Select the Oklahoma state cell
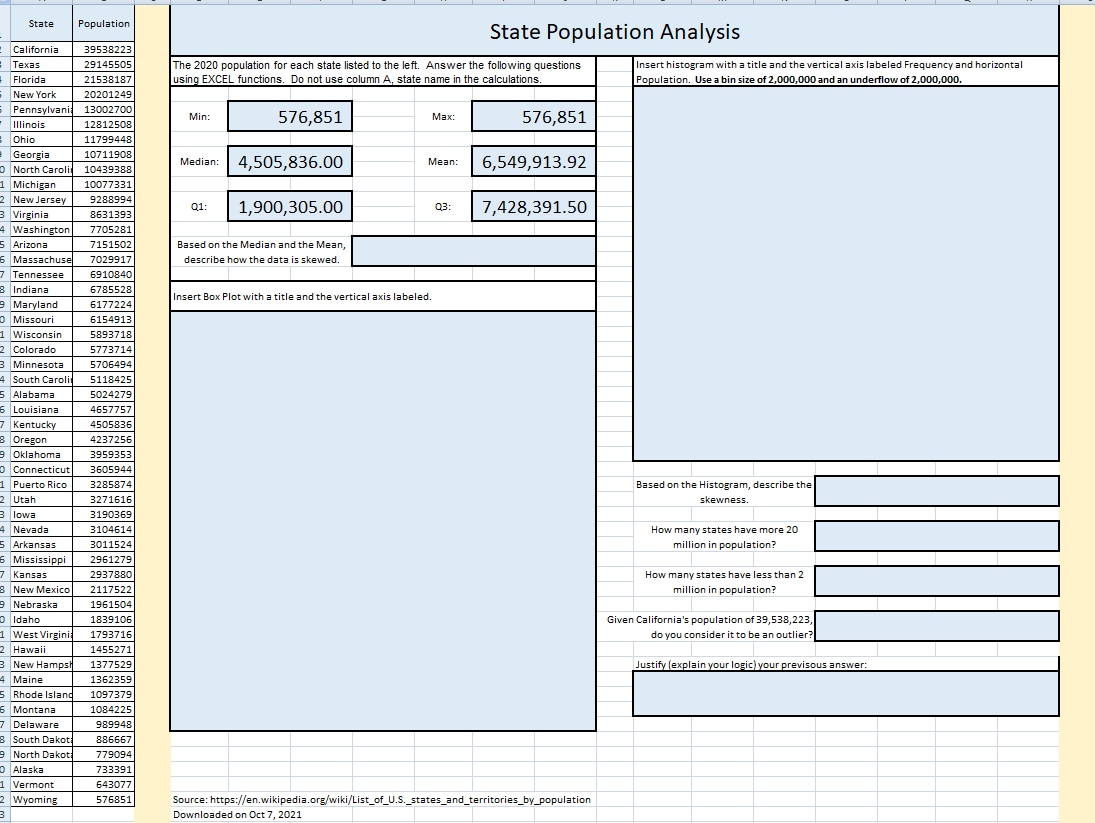1095x823 pixels. (x=41, y=454)
